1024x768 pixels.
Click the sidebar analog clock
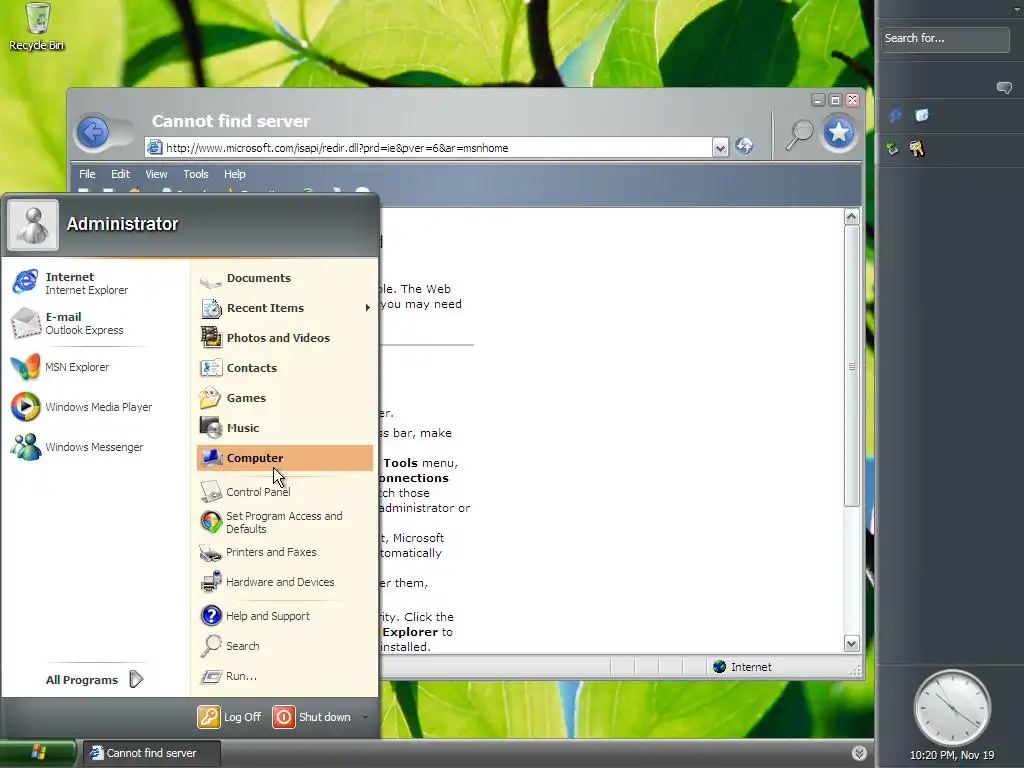(x=952, y=708)
